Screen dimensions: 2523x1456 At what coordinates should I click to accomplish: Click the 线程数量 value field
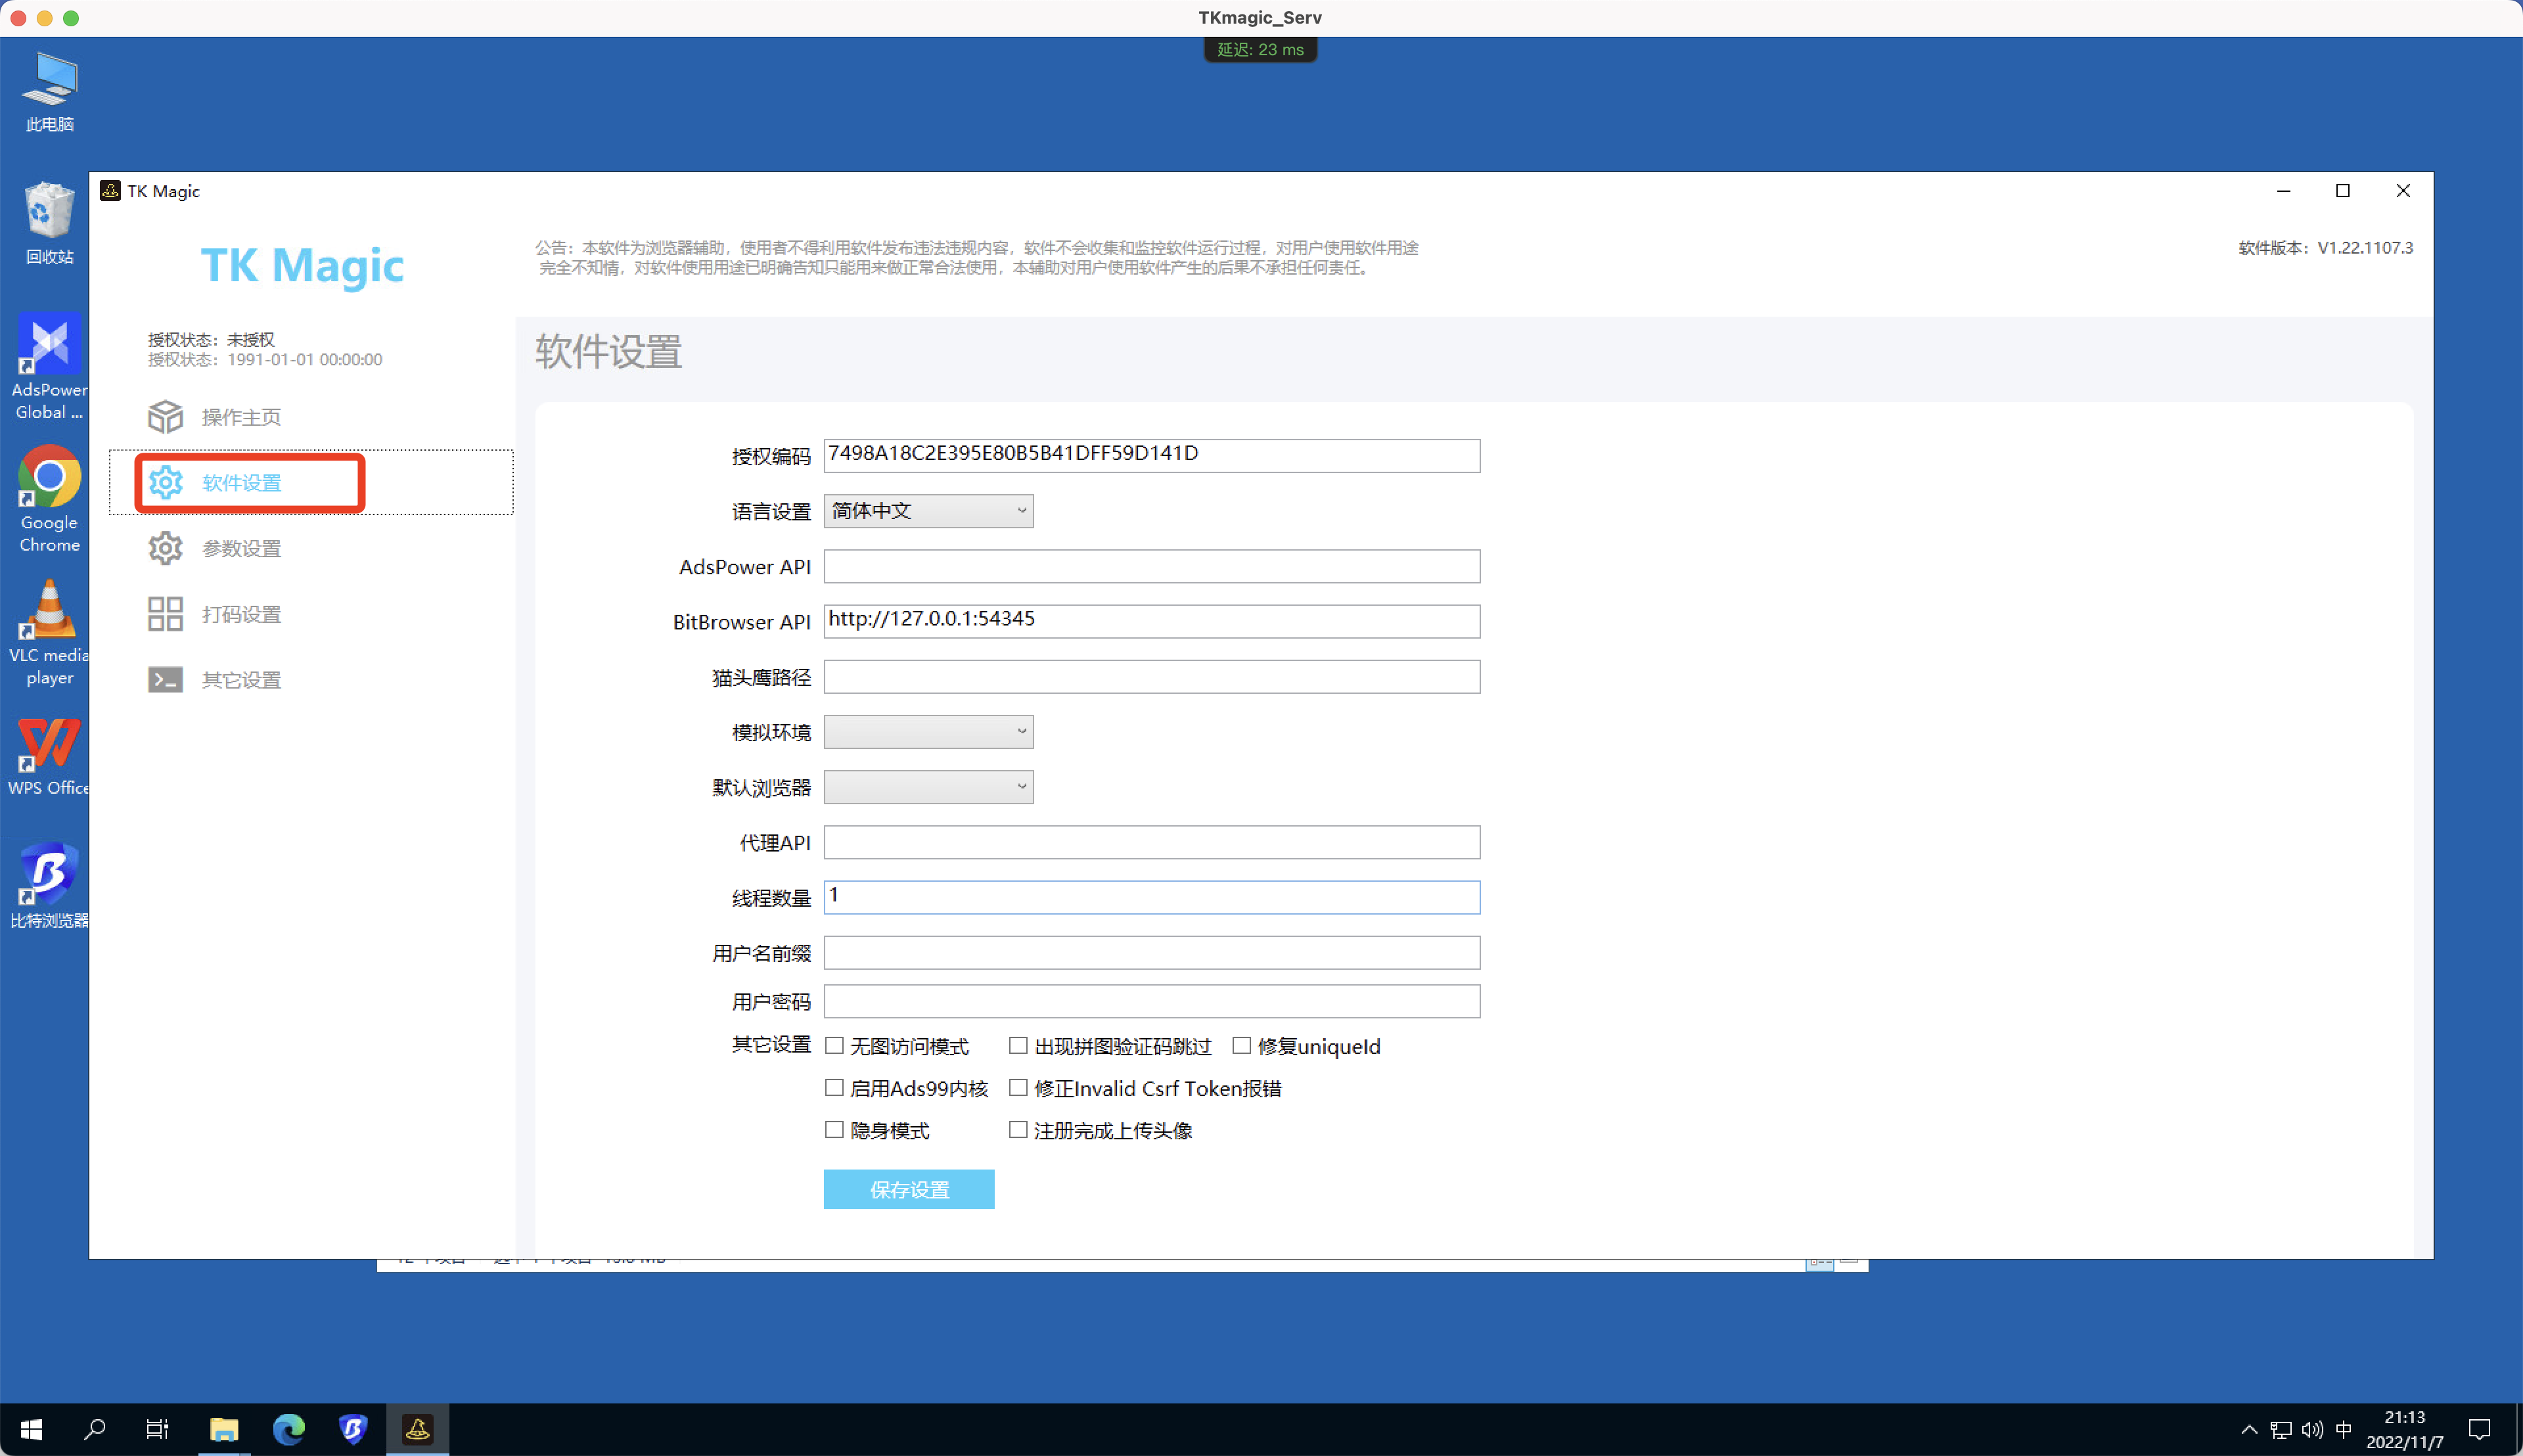click(1150, 897)
